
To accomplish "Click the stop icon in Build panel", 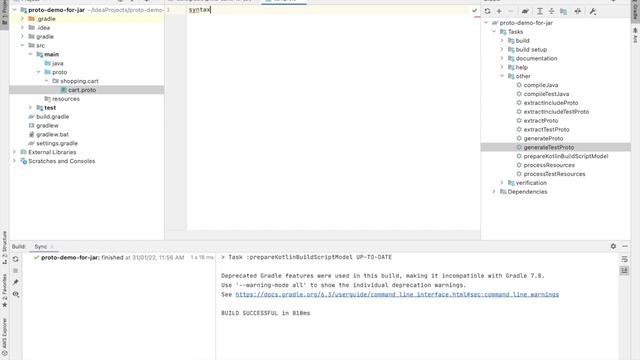I will click(x=16, y=271).
